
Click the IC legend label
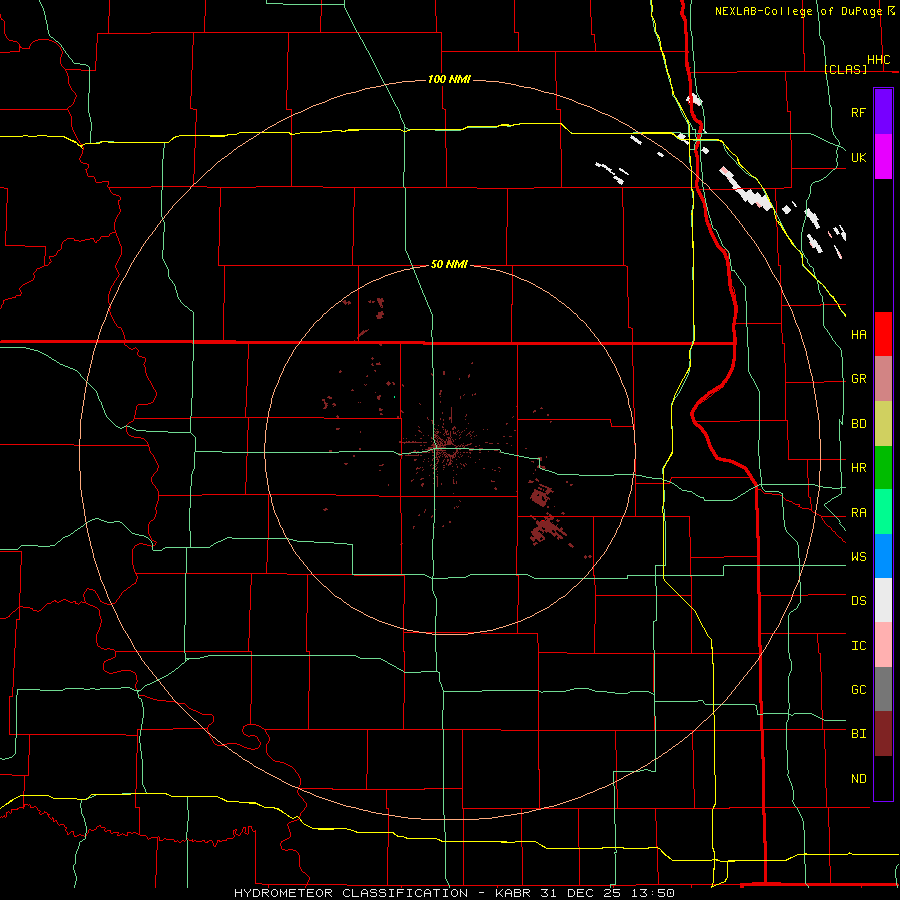tap(858, 646)
